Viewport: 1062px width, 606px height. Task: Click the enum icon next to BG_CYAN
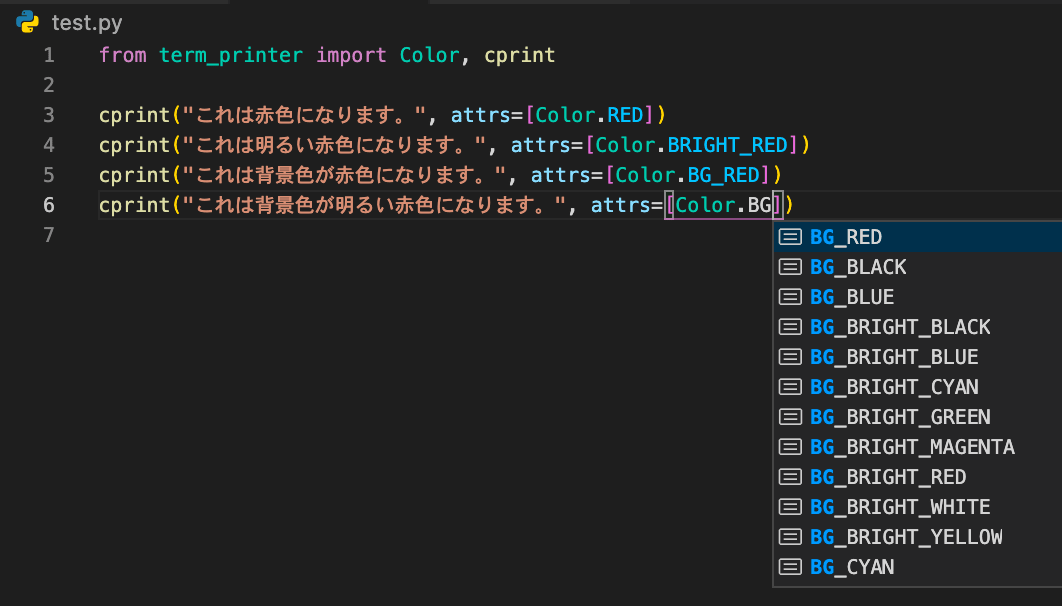790,567
